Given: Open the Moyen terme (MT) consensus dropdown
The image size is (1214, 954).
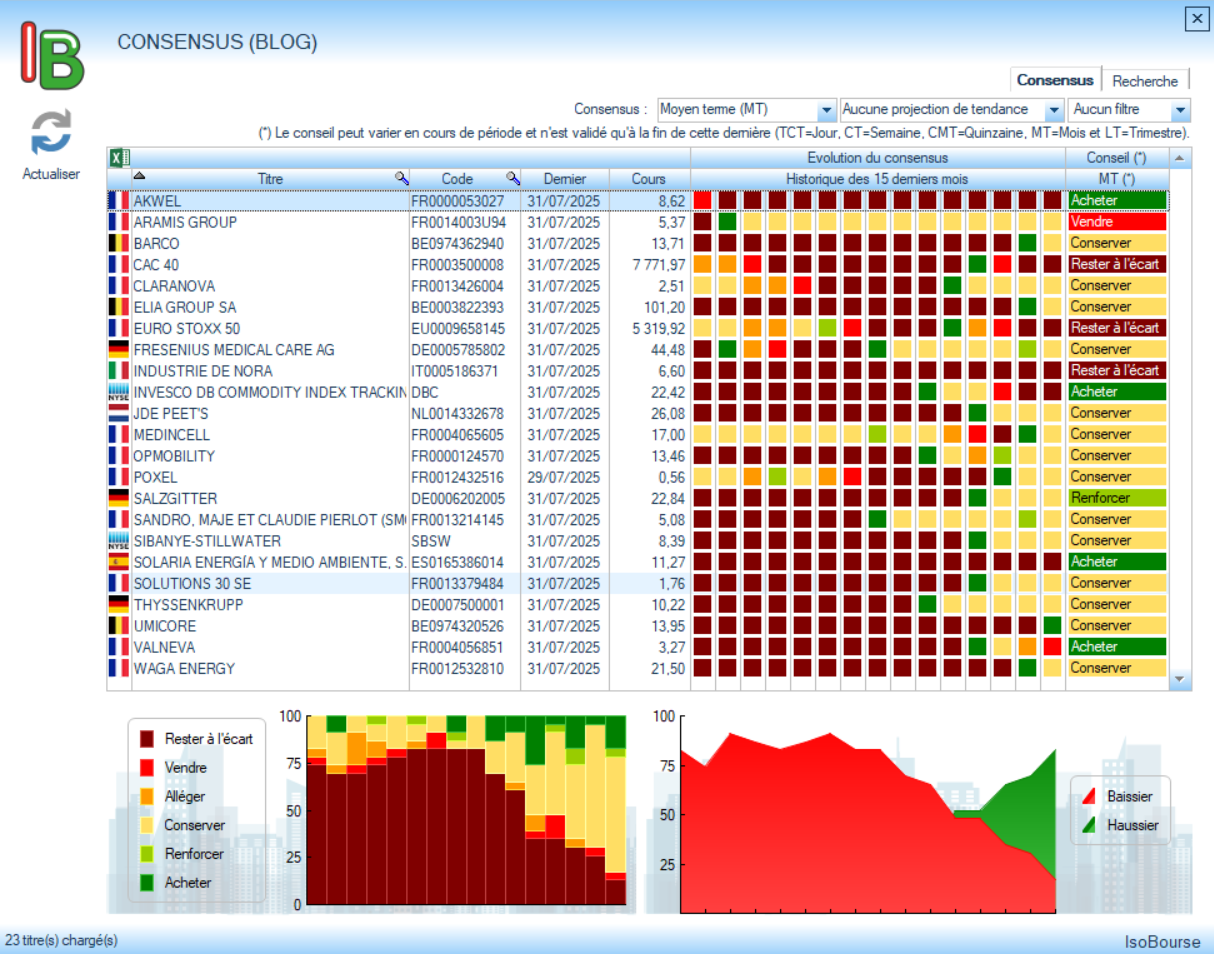Looking at the screenshot, I should coord(826,109).
